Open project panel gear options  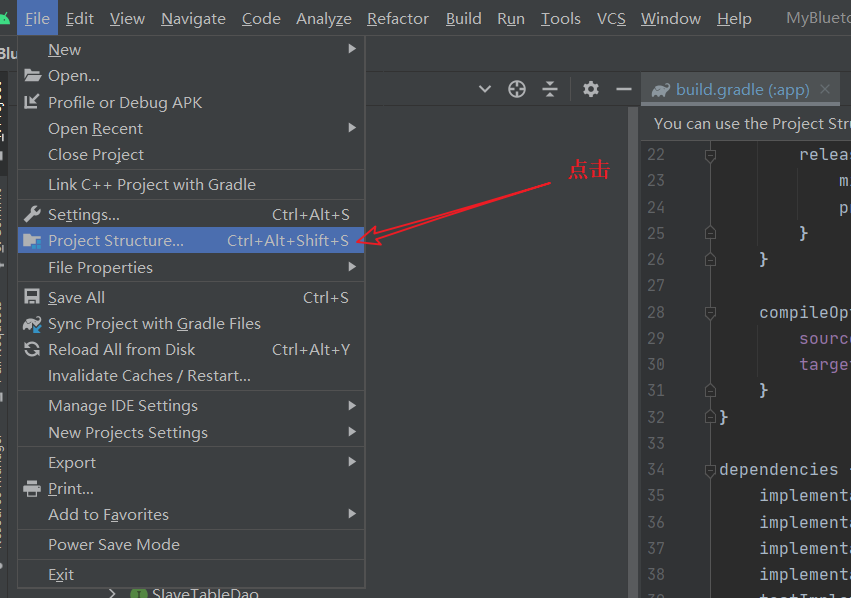click(590, 88)
